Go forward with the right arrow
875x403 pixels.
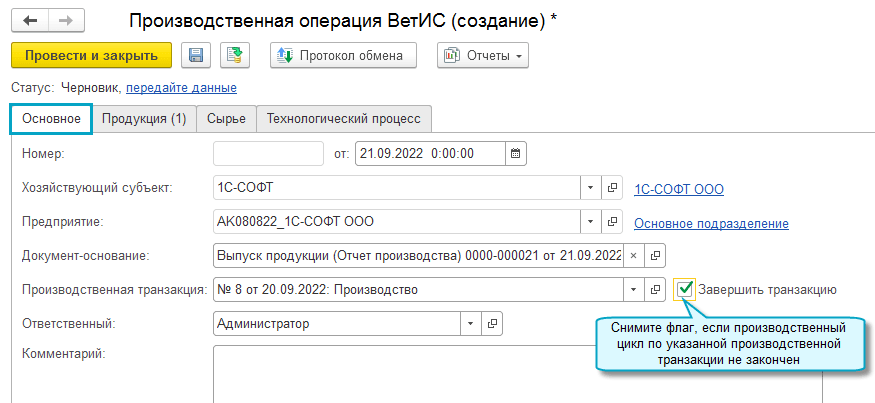tap(65, 20)
